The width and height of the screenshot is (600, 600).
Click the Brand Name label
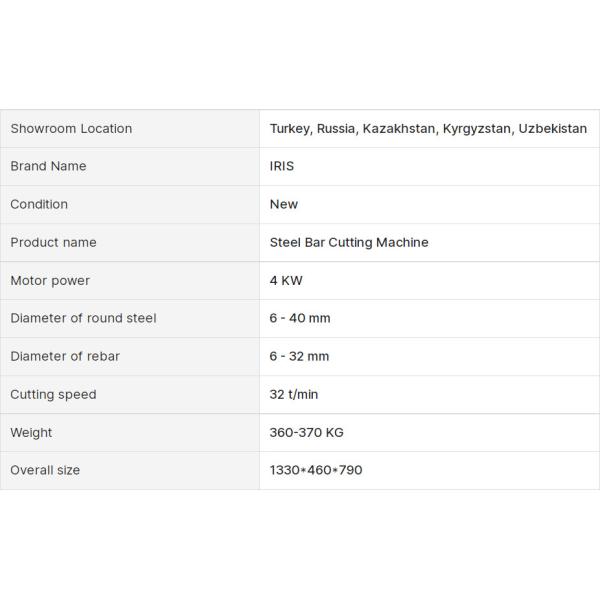point(48,166)
